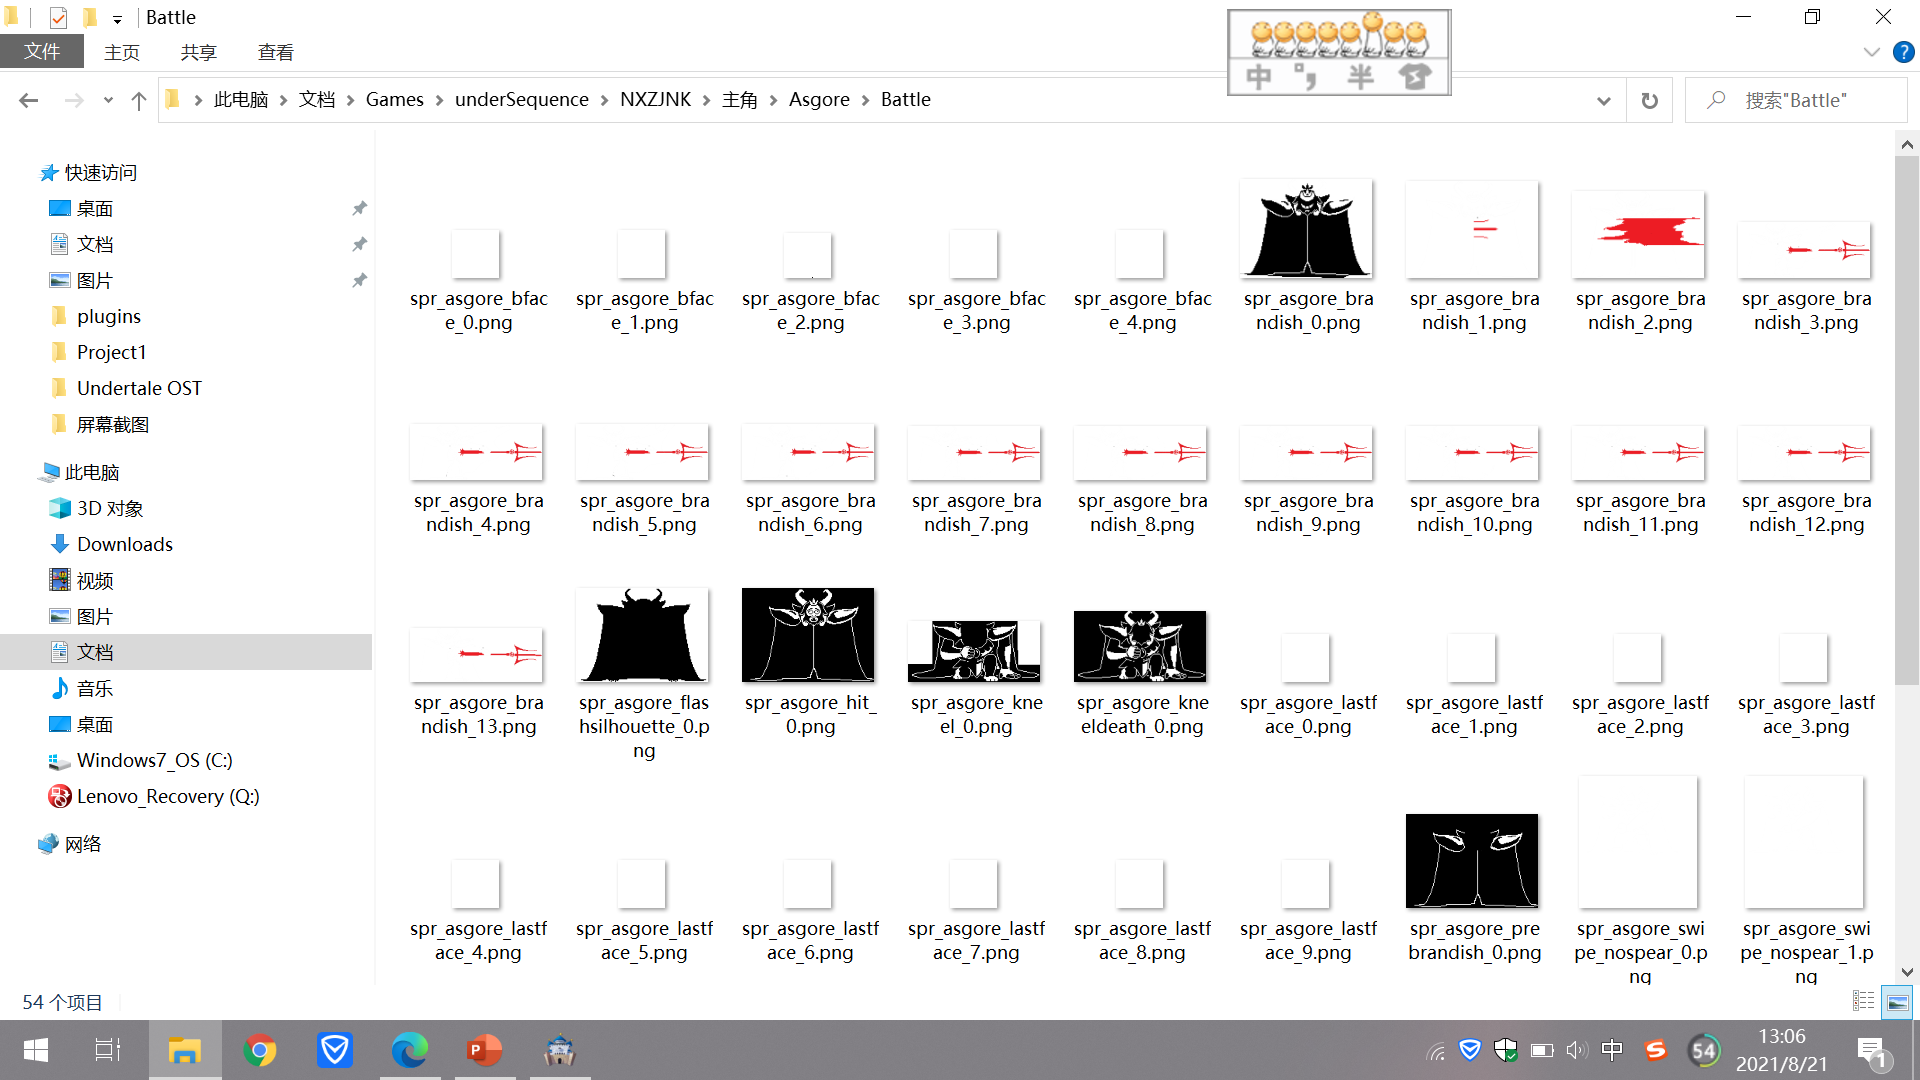Open recent locations dropdown arrow
Screen dimensions: 1920x1080
coord(108,100)
